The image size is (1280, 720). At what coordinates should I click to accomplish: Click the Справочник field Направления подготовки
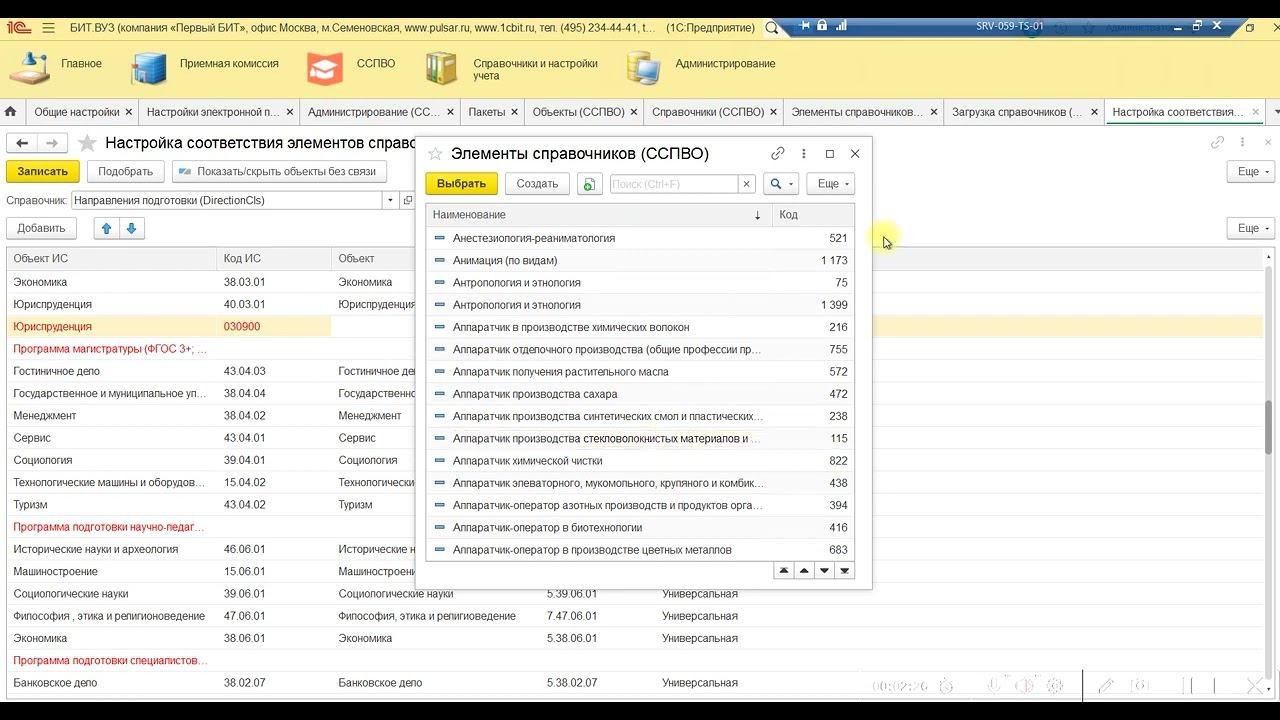coord(228,200)
